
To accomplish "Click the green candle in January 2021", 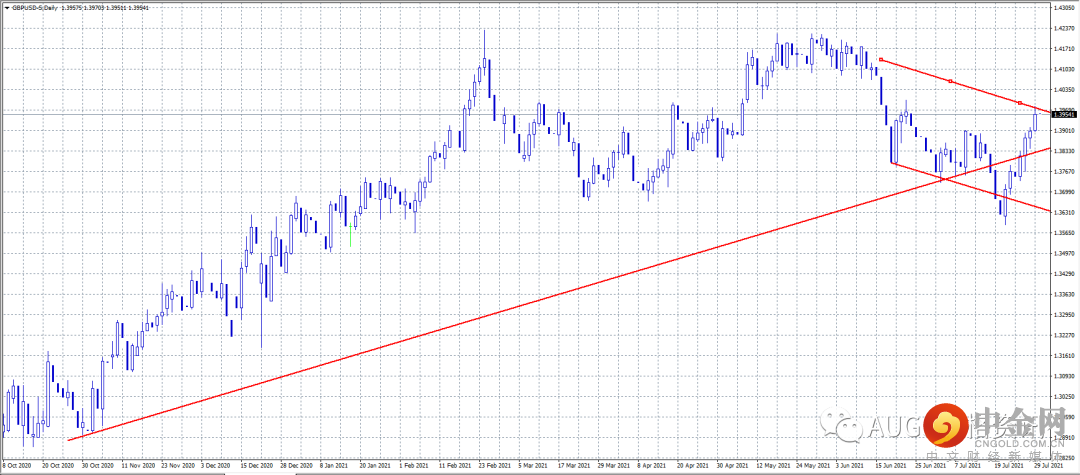I will tap(351, 234).
